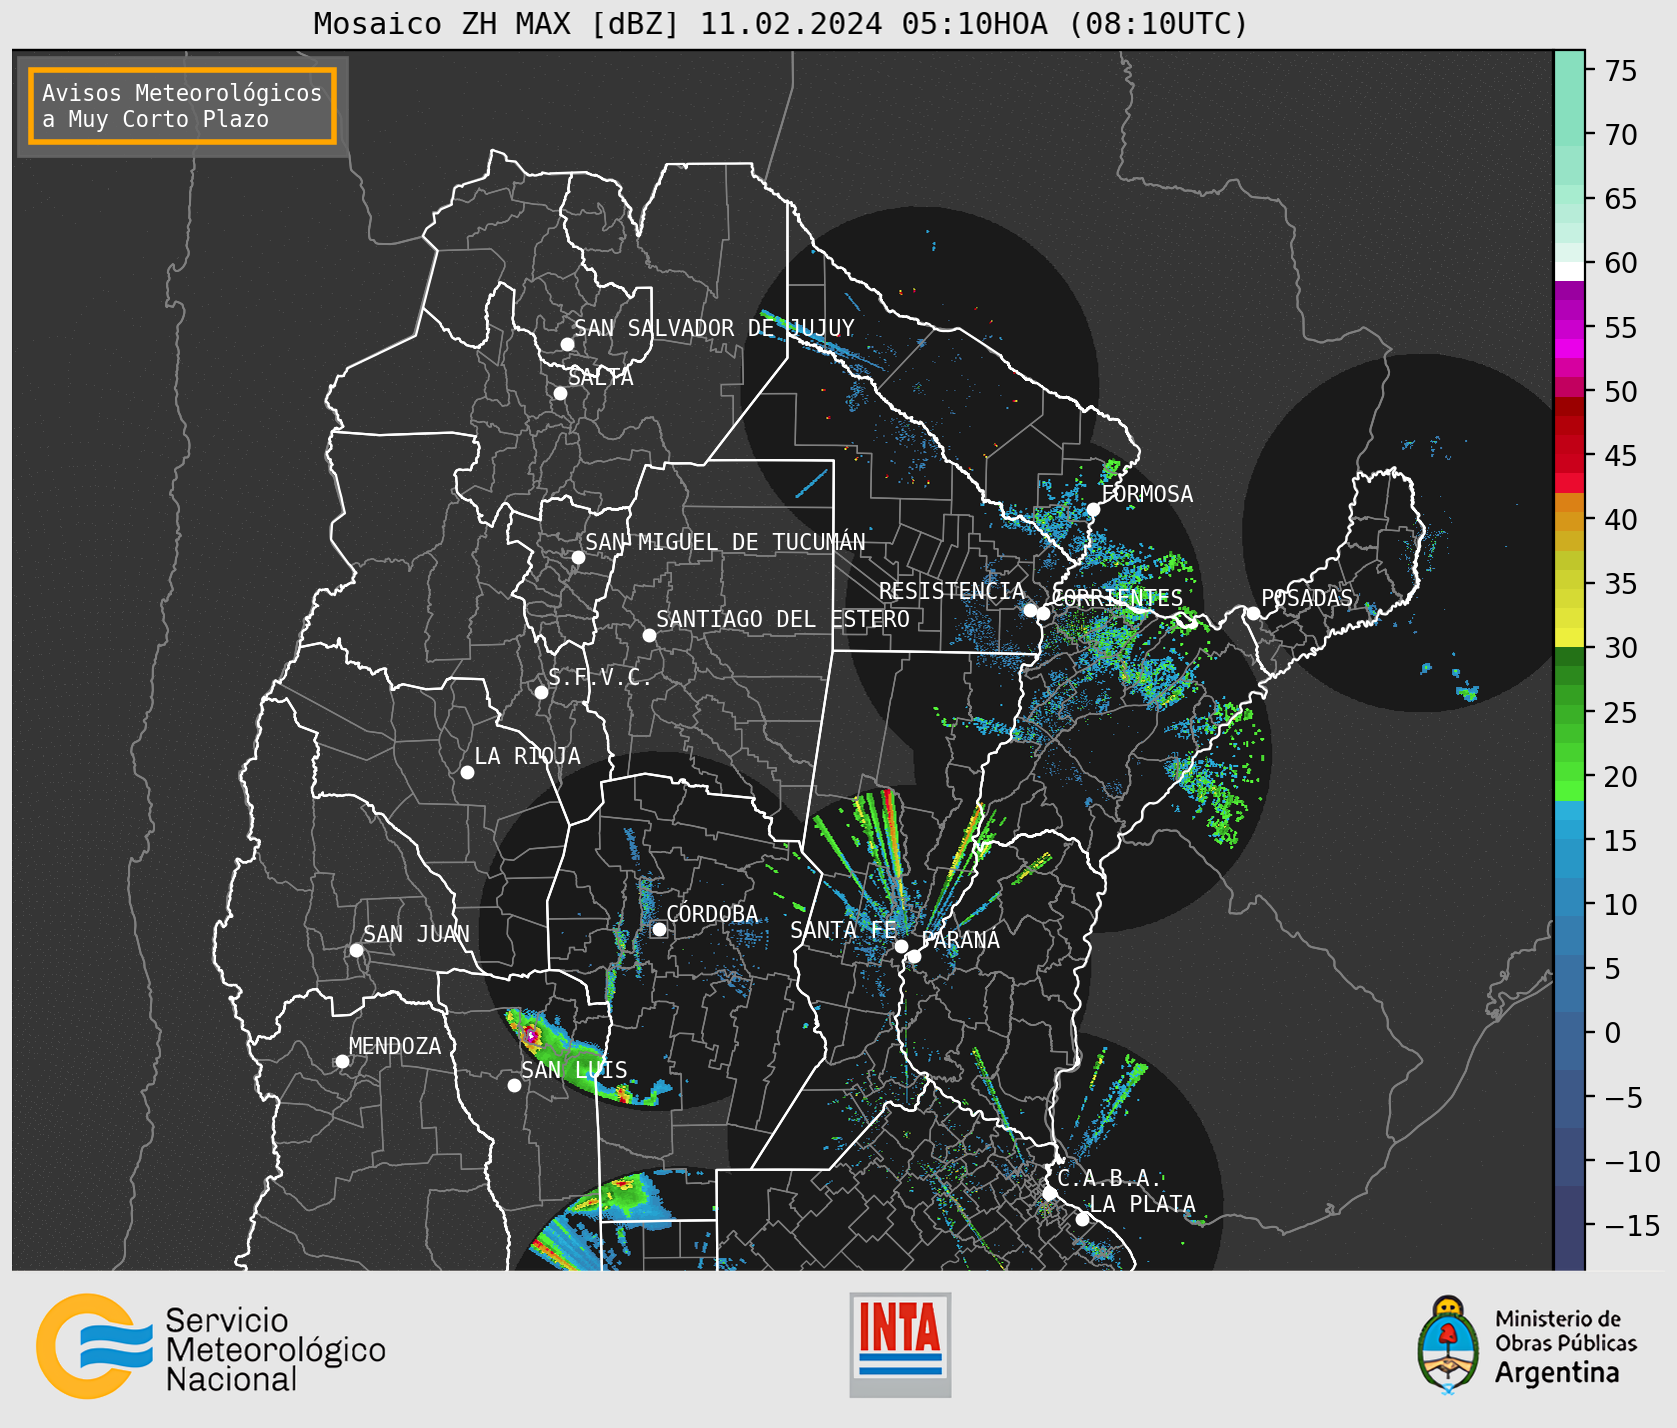Viewport: 1677px width, 1428px height.
Task: Select the S.F.V.C. city marker
Action: (541, 692)
